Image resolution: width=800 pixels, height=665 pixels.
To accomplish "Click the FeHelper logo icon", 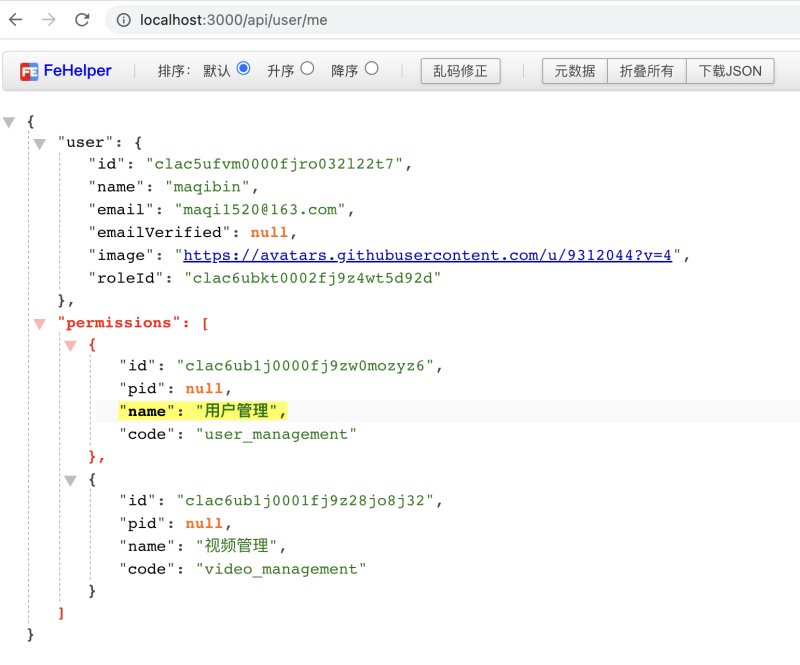I will [x=29, y=71].
